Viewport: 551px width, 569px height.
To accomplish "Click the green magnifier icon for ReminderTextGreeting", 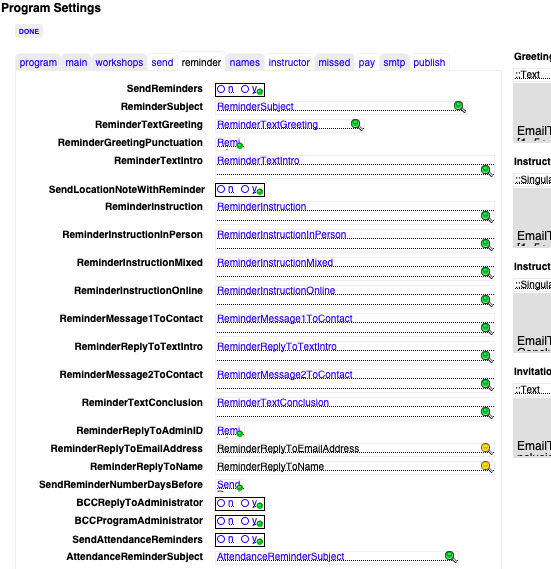I will [x=357, y=125].
